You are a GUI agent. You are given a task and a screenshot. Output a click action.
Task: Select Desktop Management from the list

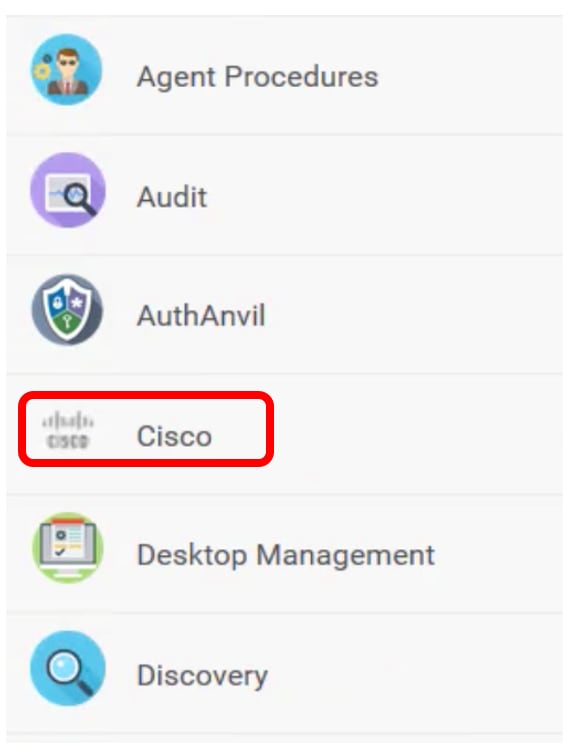tap(285, 554)
